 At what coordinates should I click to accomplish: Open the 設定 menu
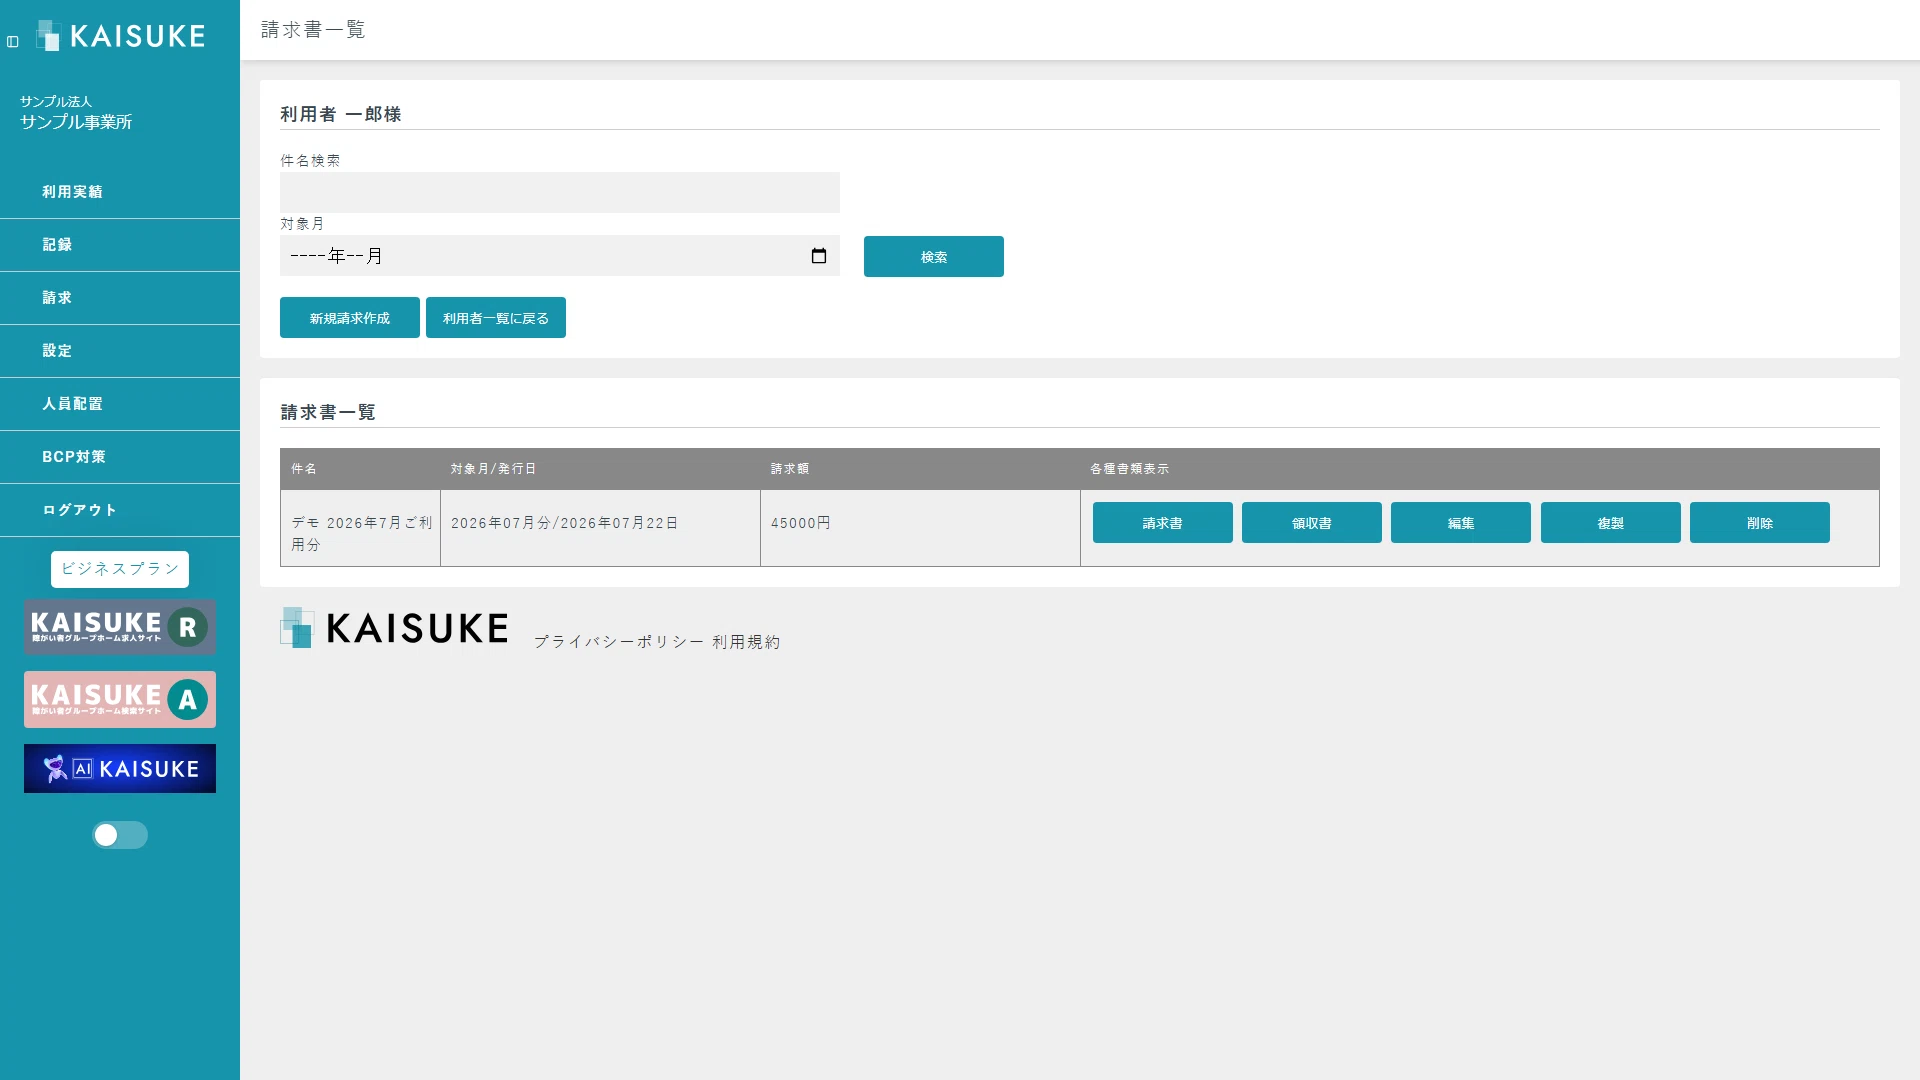coord(120,351)
